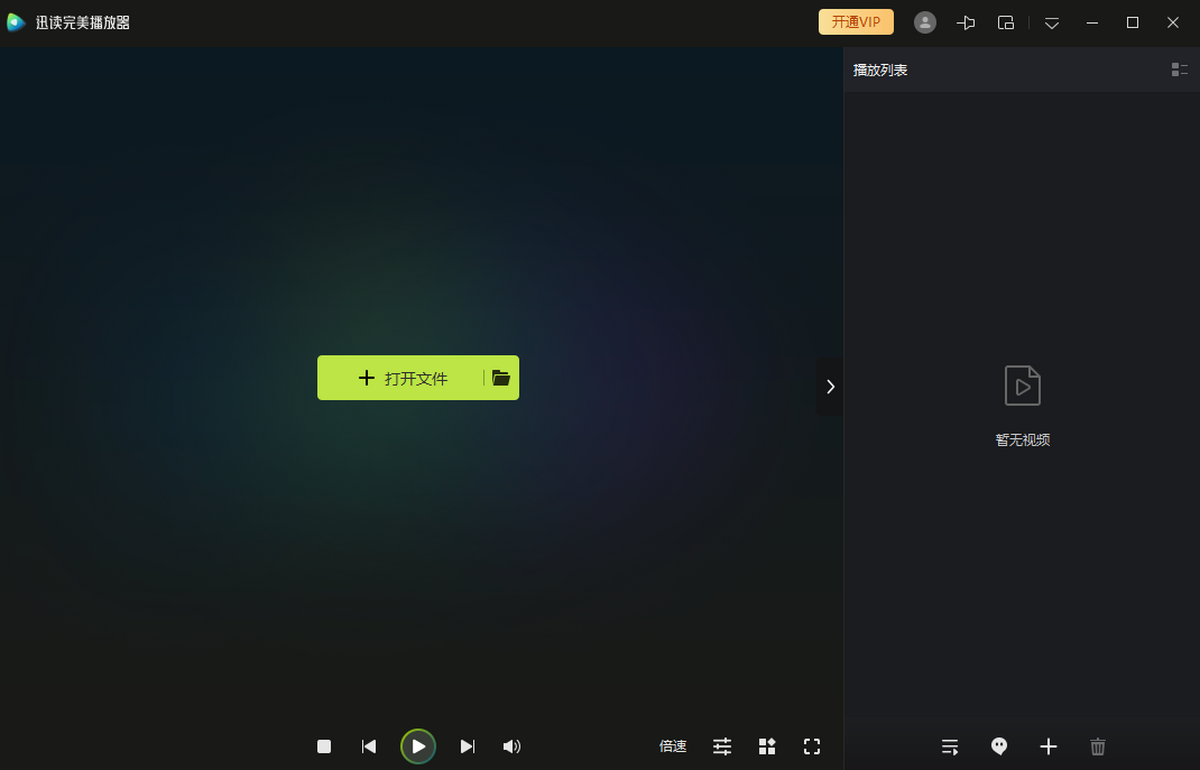This screenshot has height=770, width=1200.
Task: Open the toolbox grid icon
Action: tap(767, 746)
